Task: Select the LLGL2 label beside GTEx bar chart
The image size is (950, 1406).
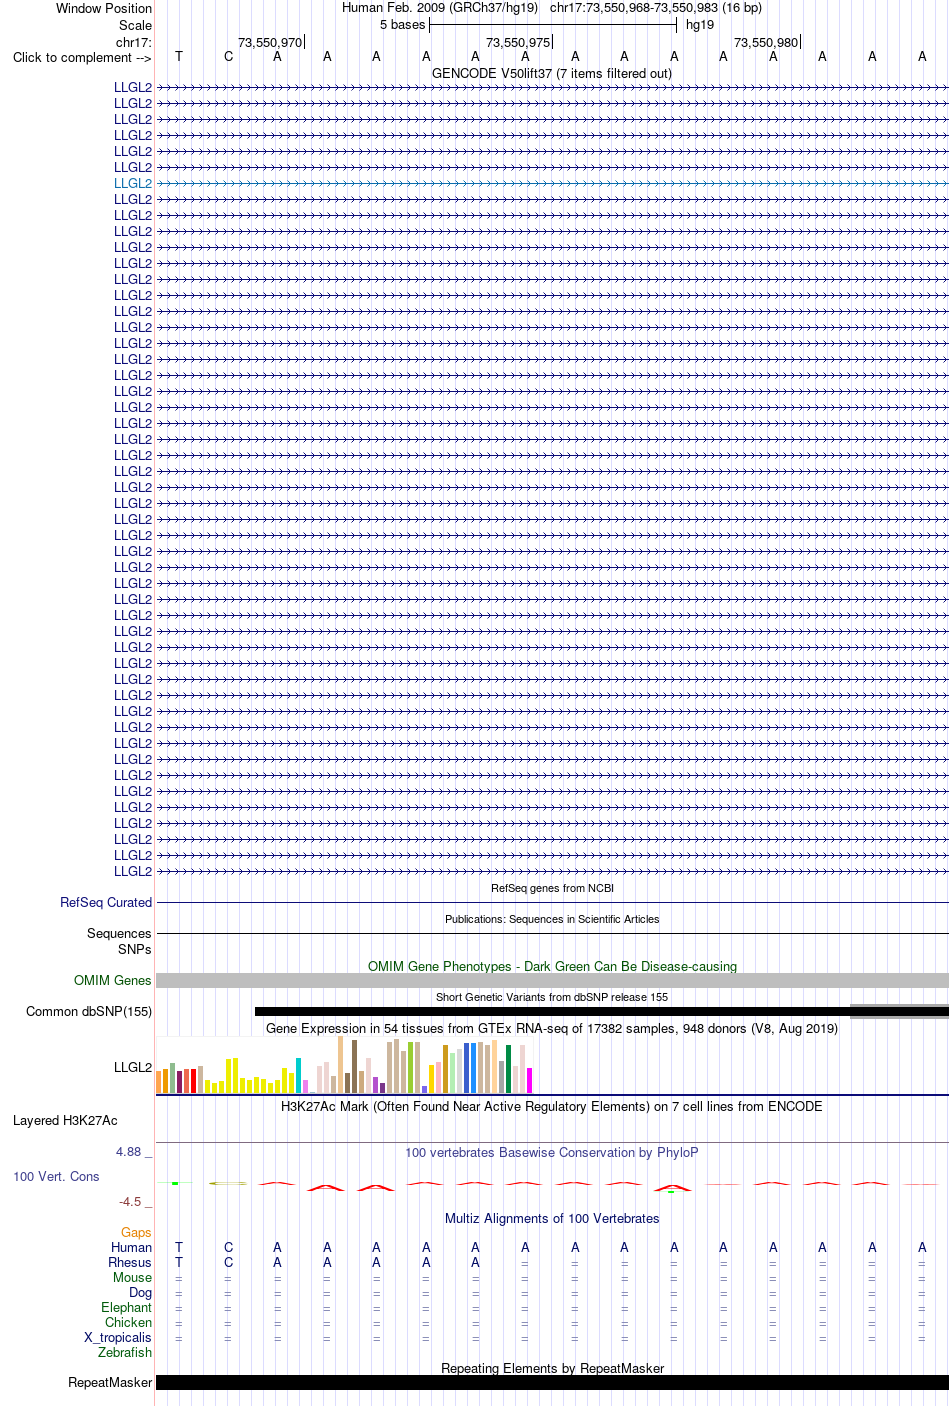Action: (133, 1067)
